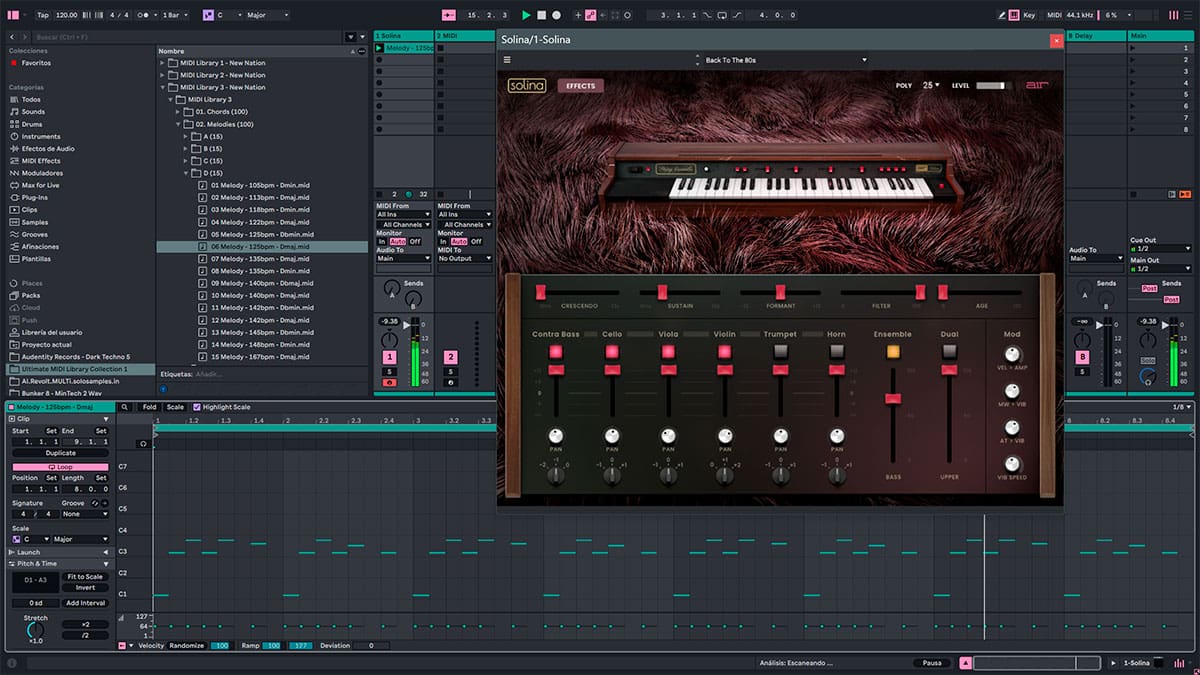
Task: Click the Clip panel icon in editor
Action: point(13,419)
